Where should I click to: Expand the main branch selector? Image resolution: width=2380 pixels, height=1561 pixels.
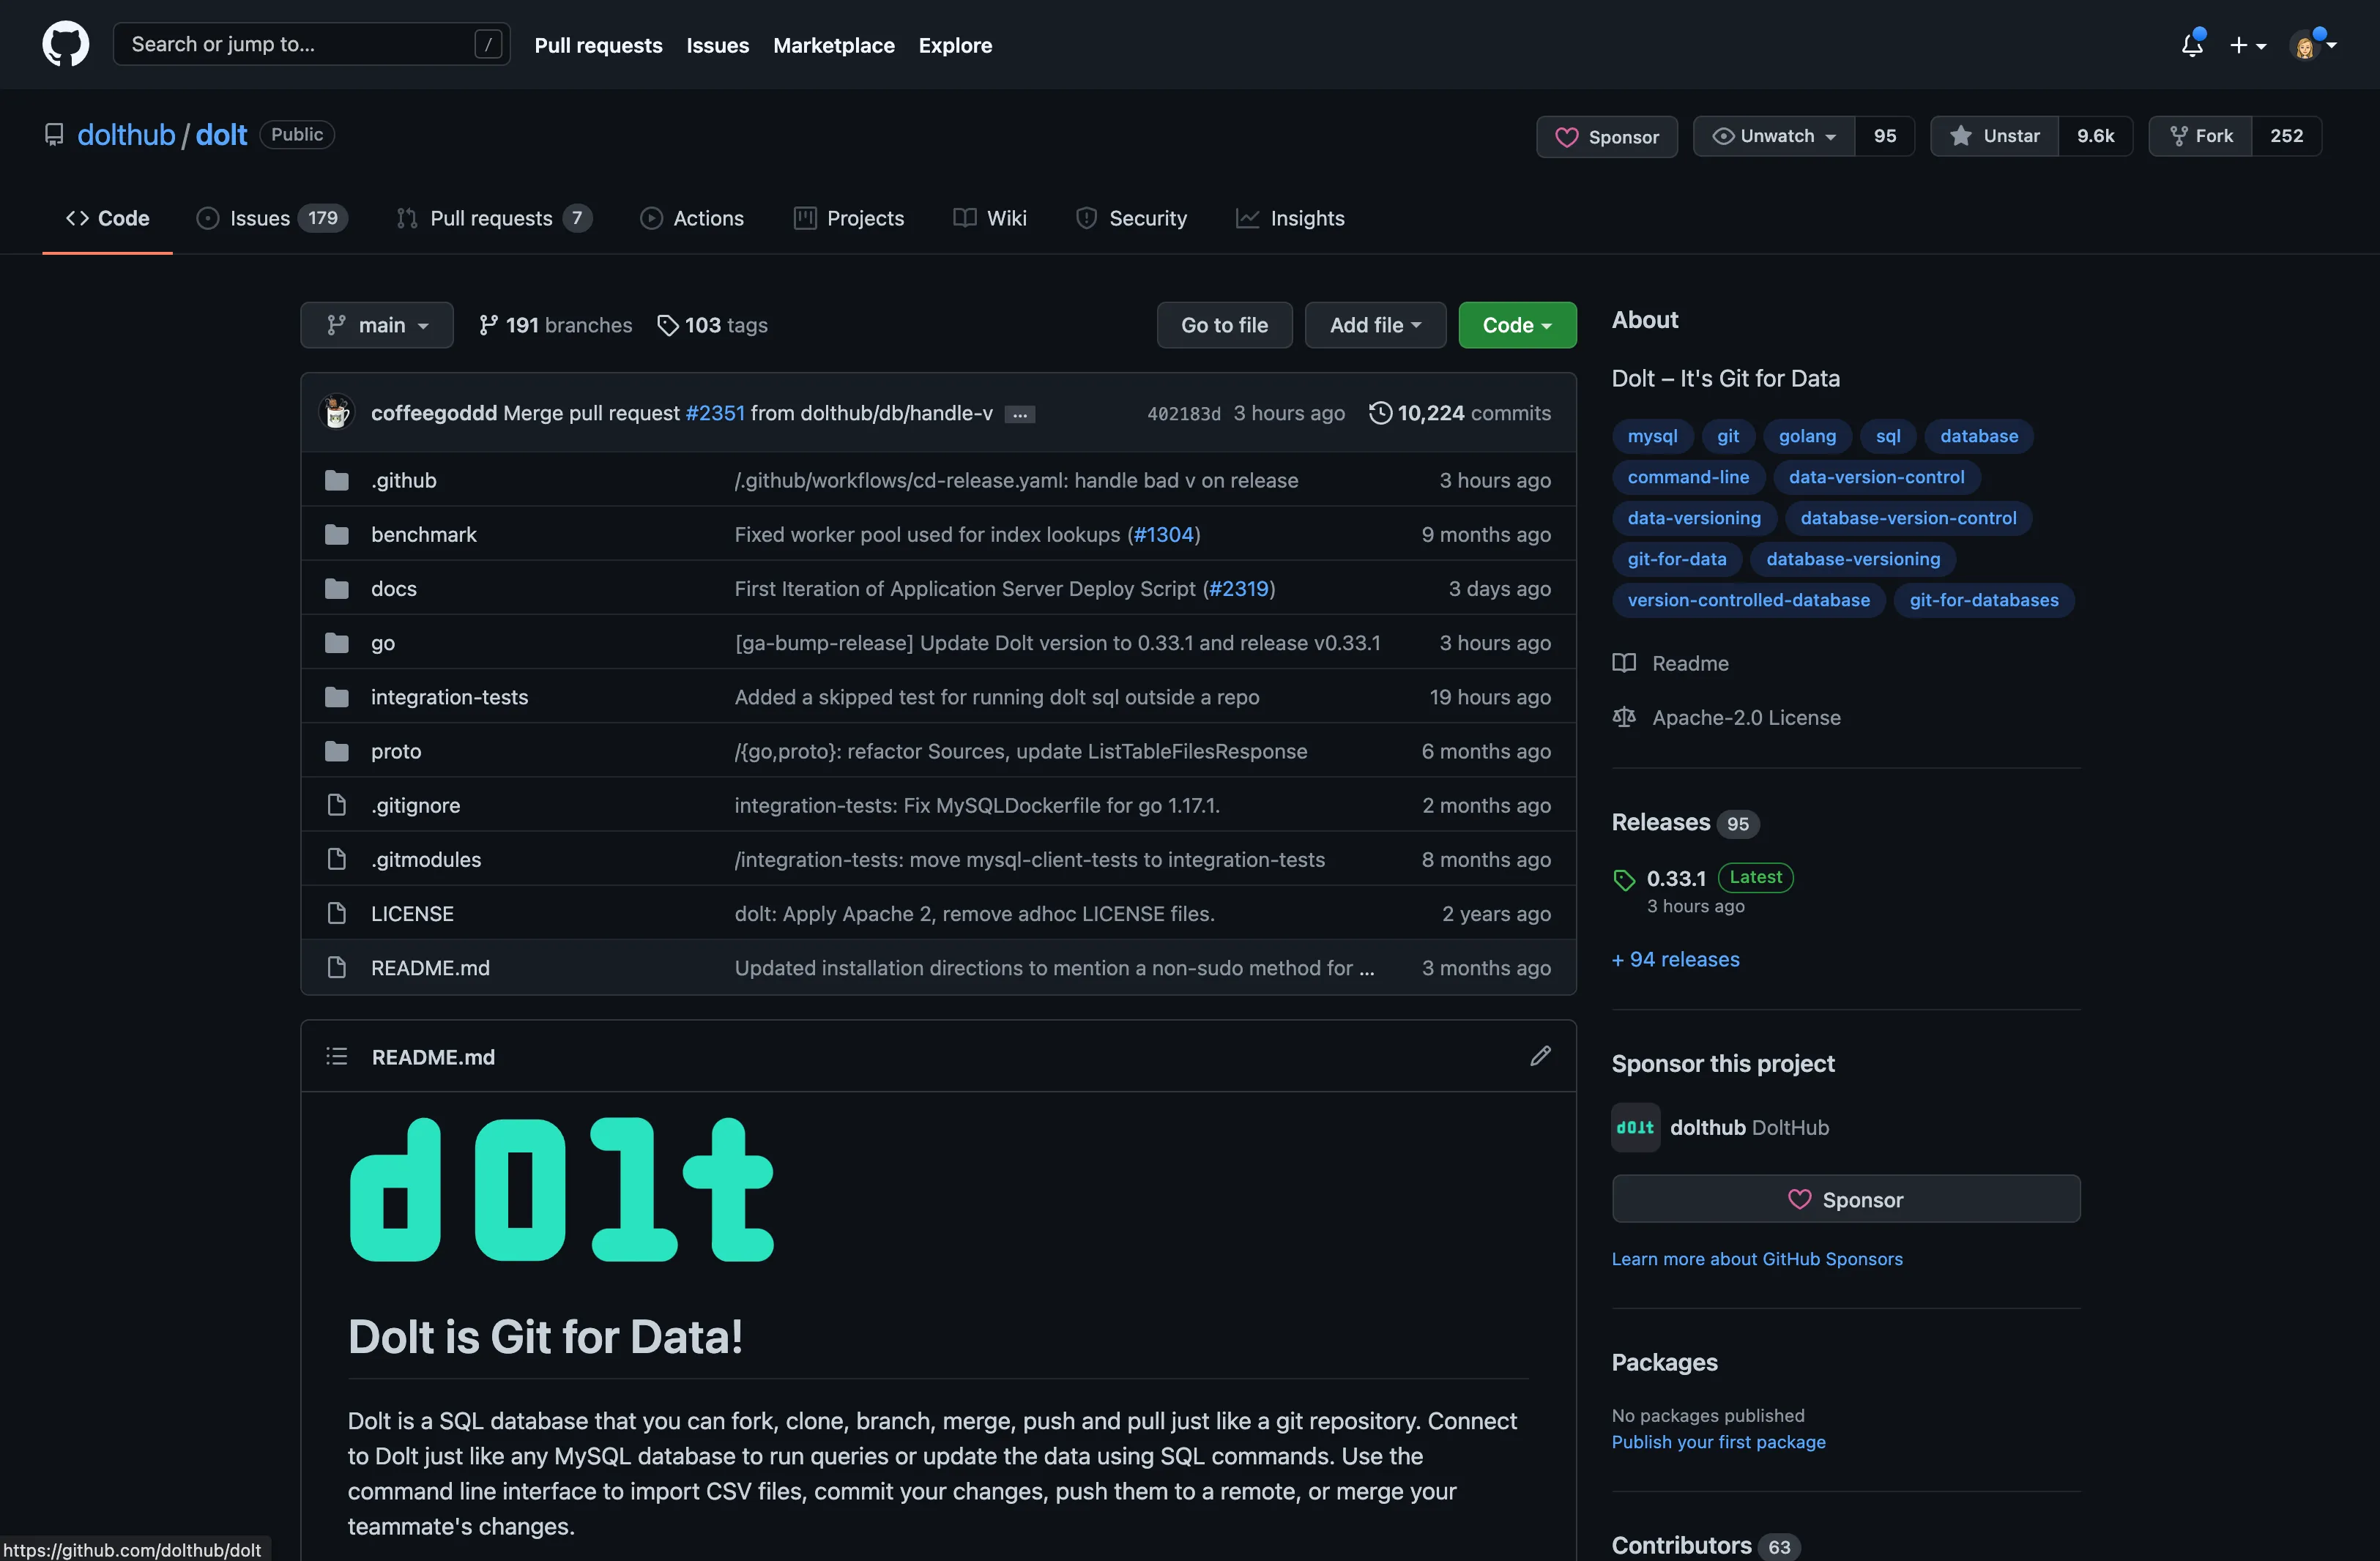[x=377, y=325]
